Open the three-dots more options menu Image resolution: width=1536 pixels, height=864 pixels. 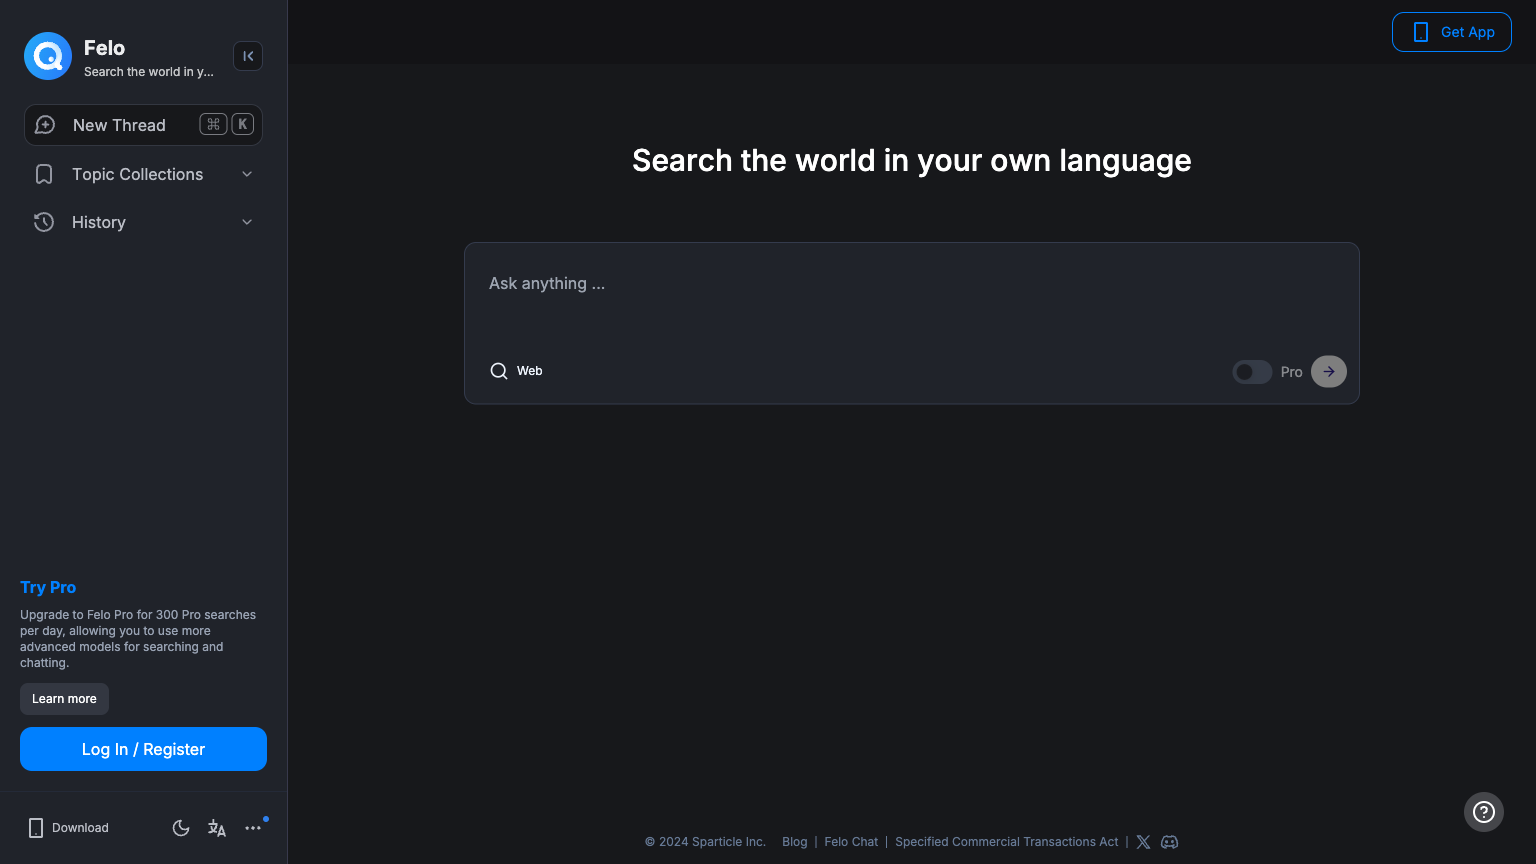pyautogui.click(x=253, y=828)
